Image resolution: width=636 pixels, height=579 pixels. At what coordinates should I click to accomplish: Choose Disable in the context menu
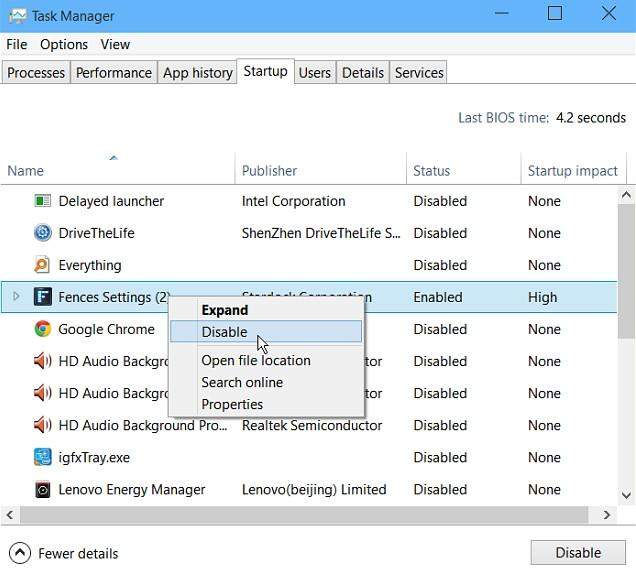(266, 331)
